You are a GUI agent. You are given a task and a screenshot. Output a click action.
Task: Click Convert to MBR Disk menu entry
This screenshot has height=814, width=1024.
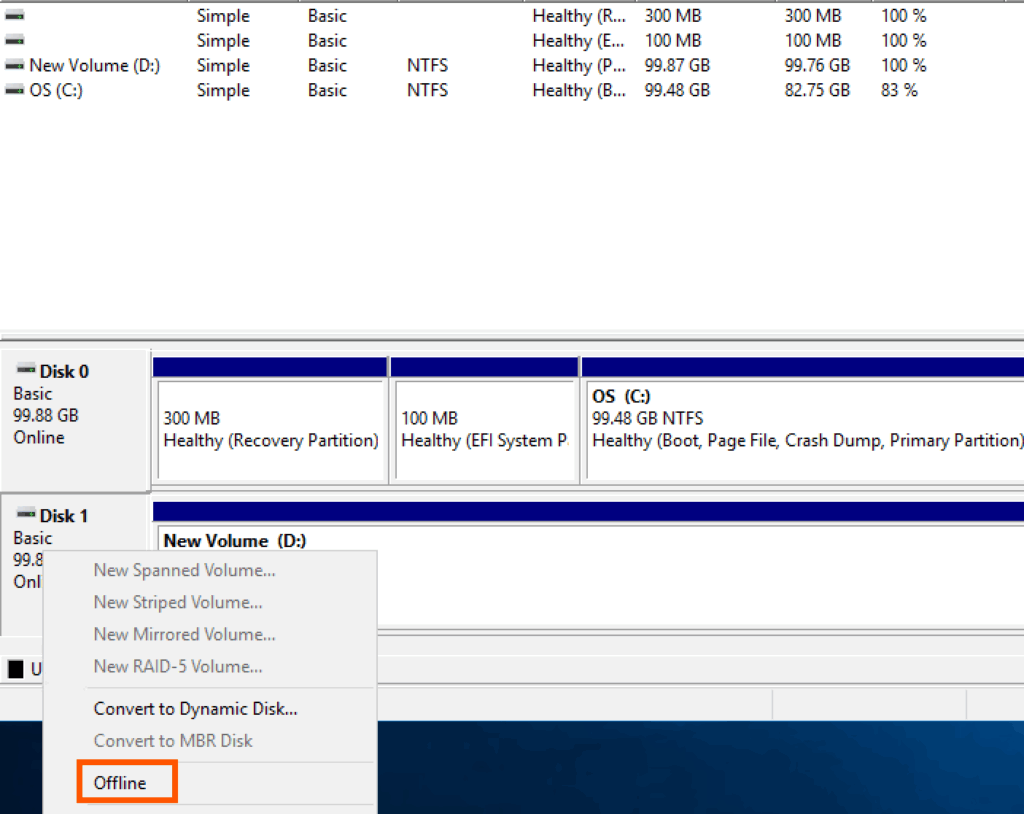pos(173,741)
